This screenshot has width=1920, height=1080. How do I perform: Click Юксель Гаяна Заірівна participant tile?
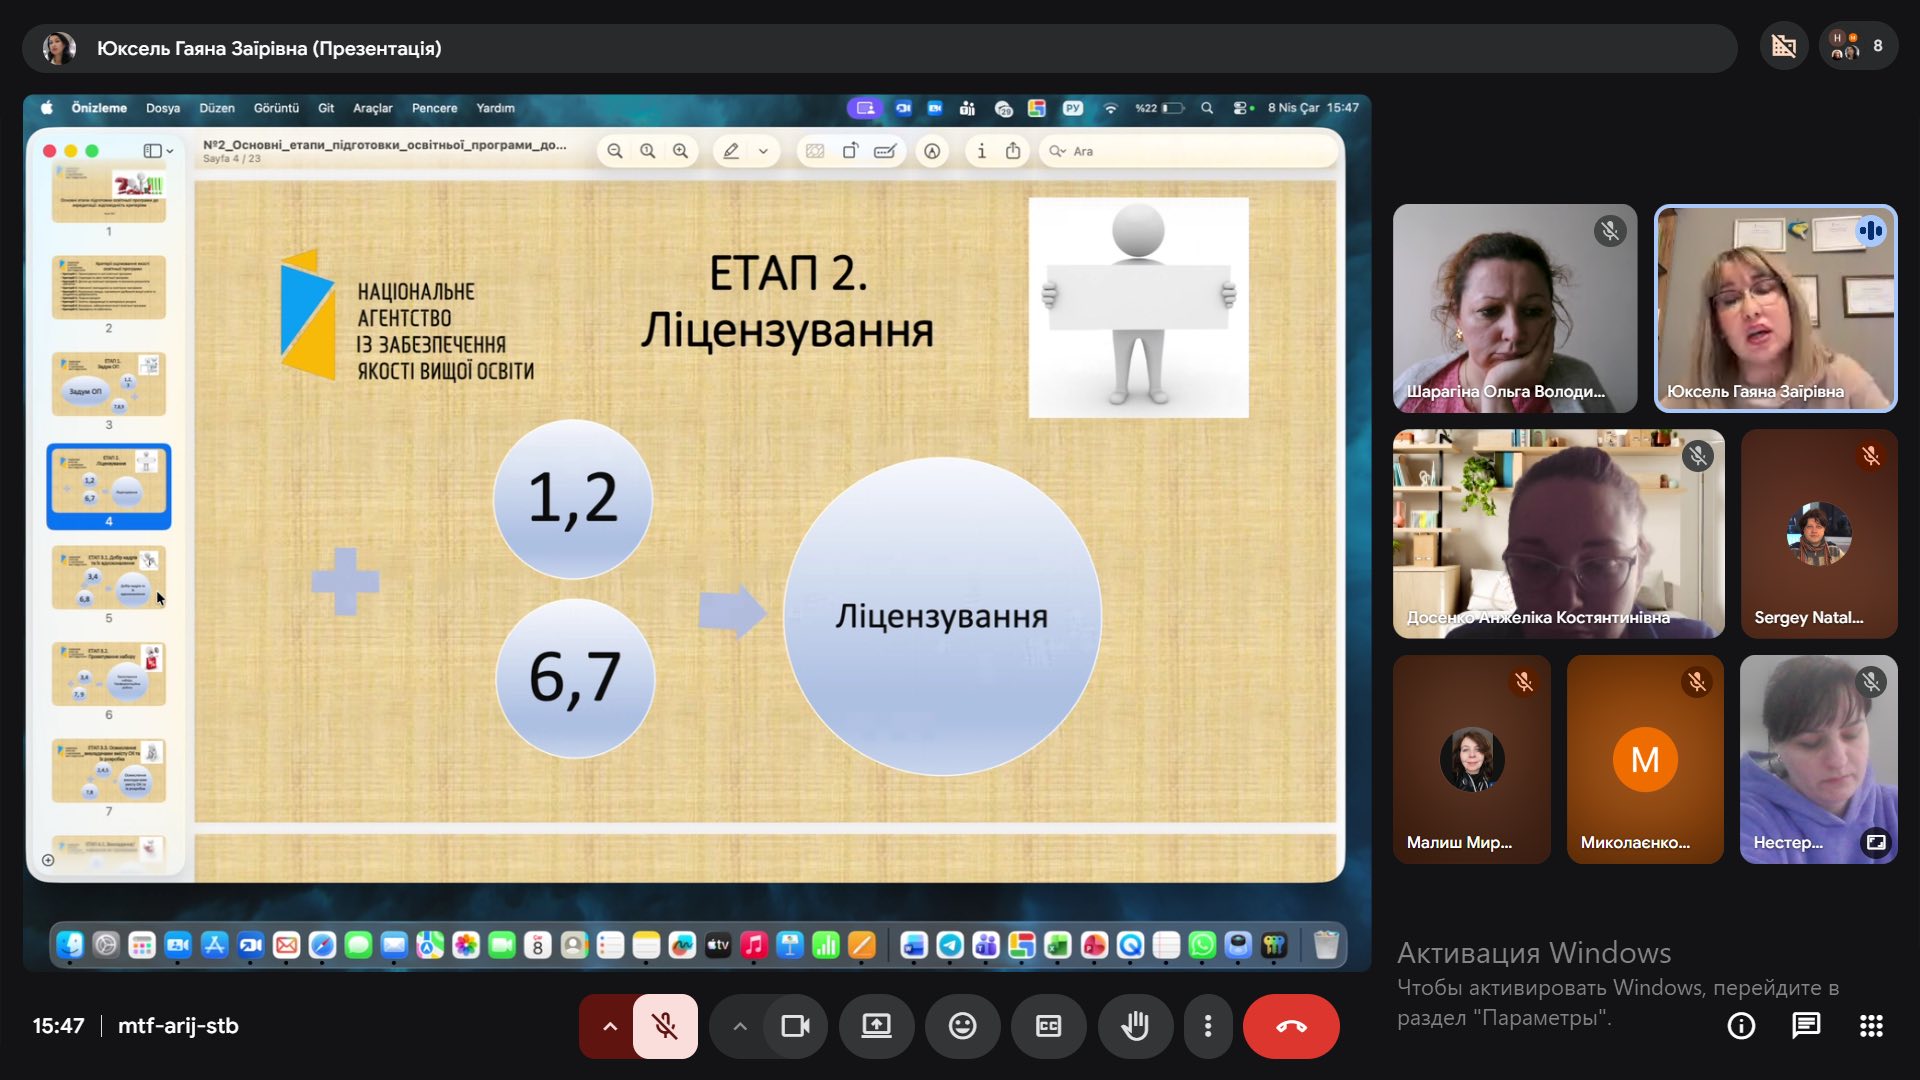1775,308
